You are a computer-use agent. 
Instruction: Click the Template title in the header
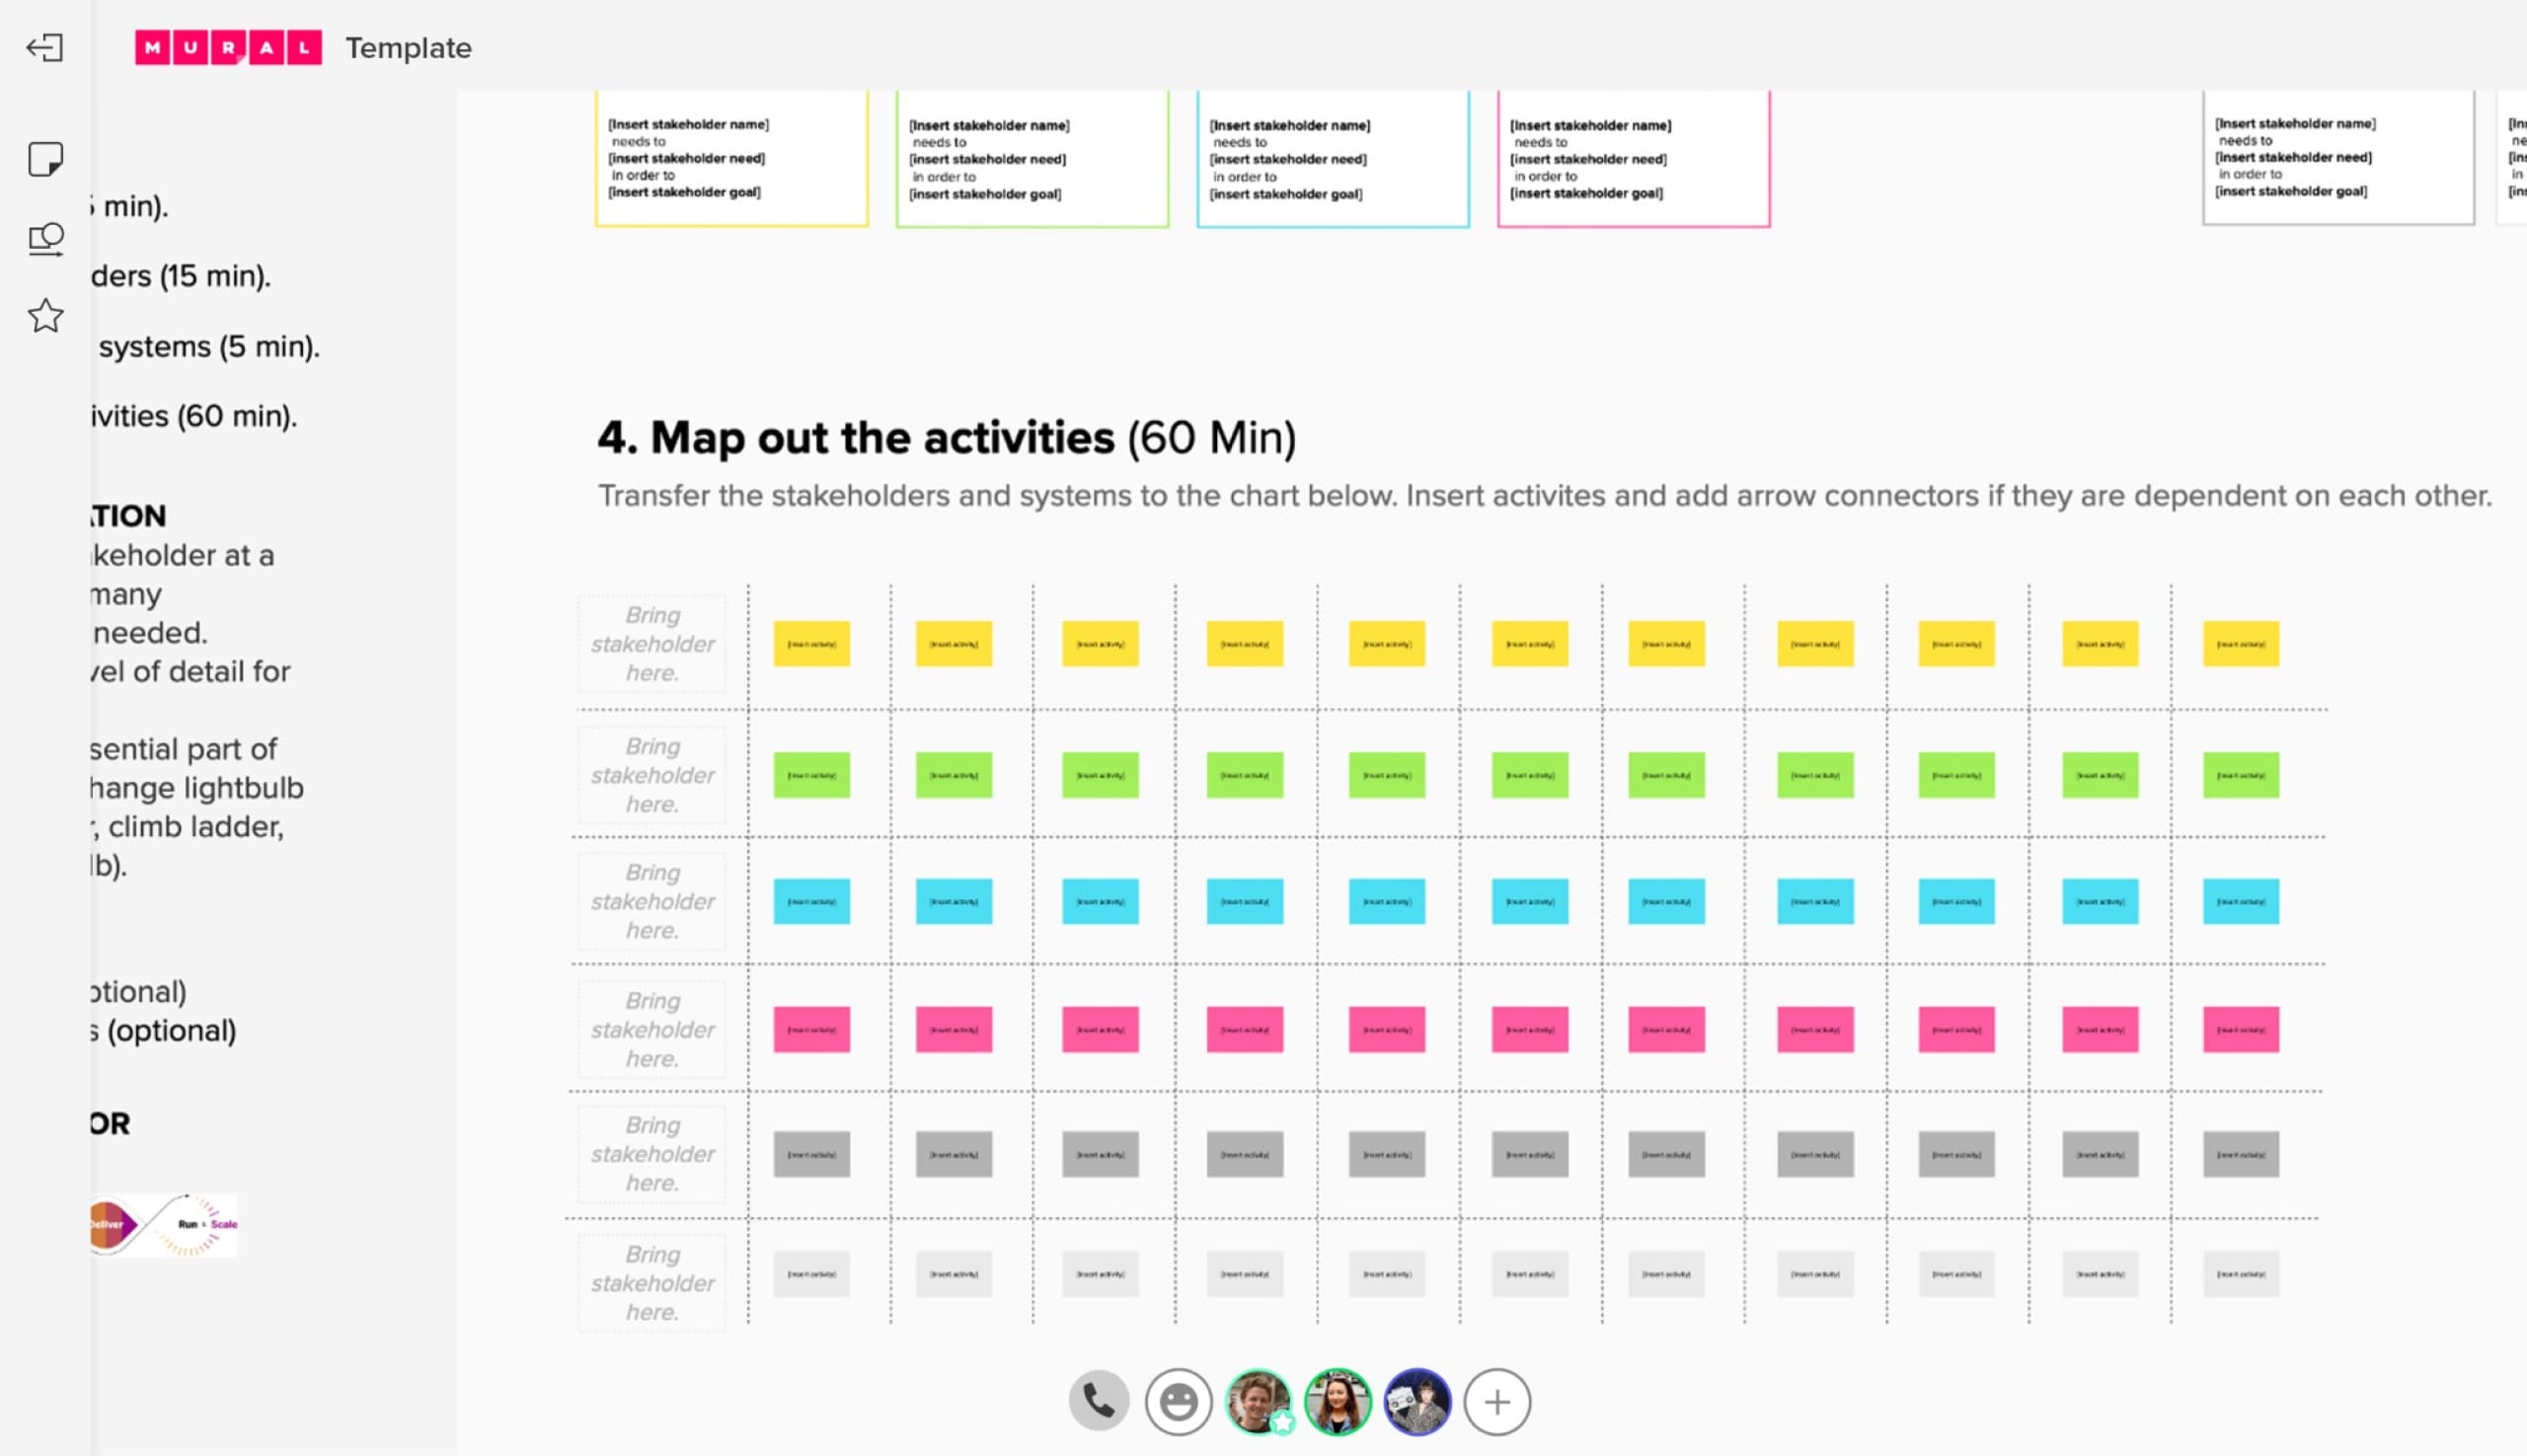408,47
